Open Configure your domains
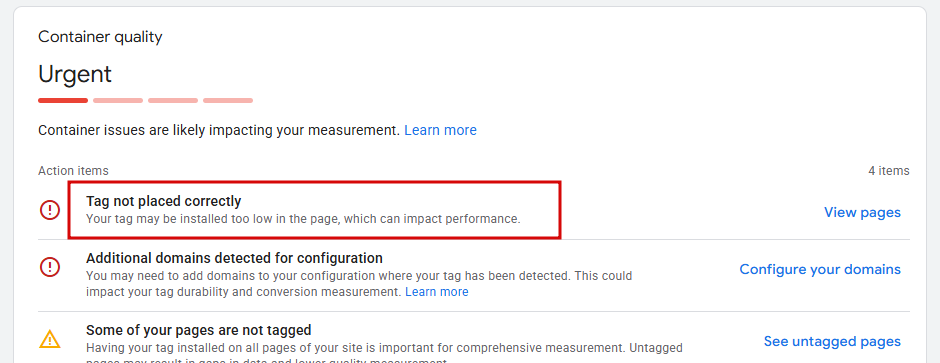Image resolution: width=940 pixels, height=363 pixels. (820, 269)
